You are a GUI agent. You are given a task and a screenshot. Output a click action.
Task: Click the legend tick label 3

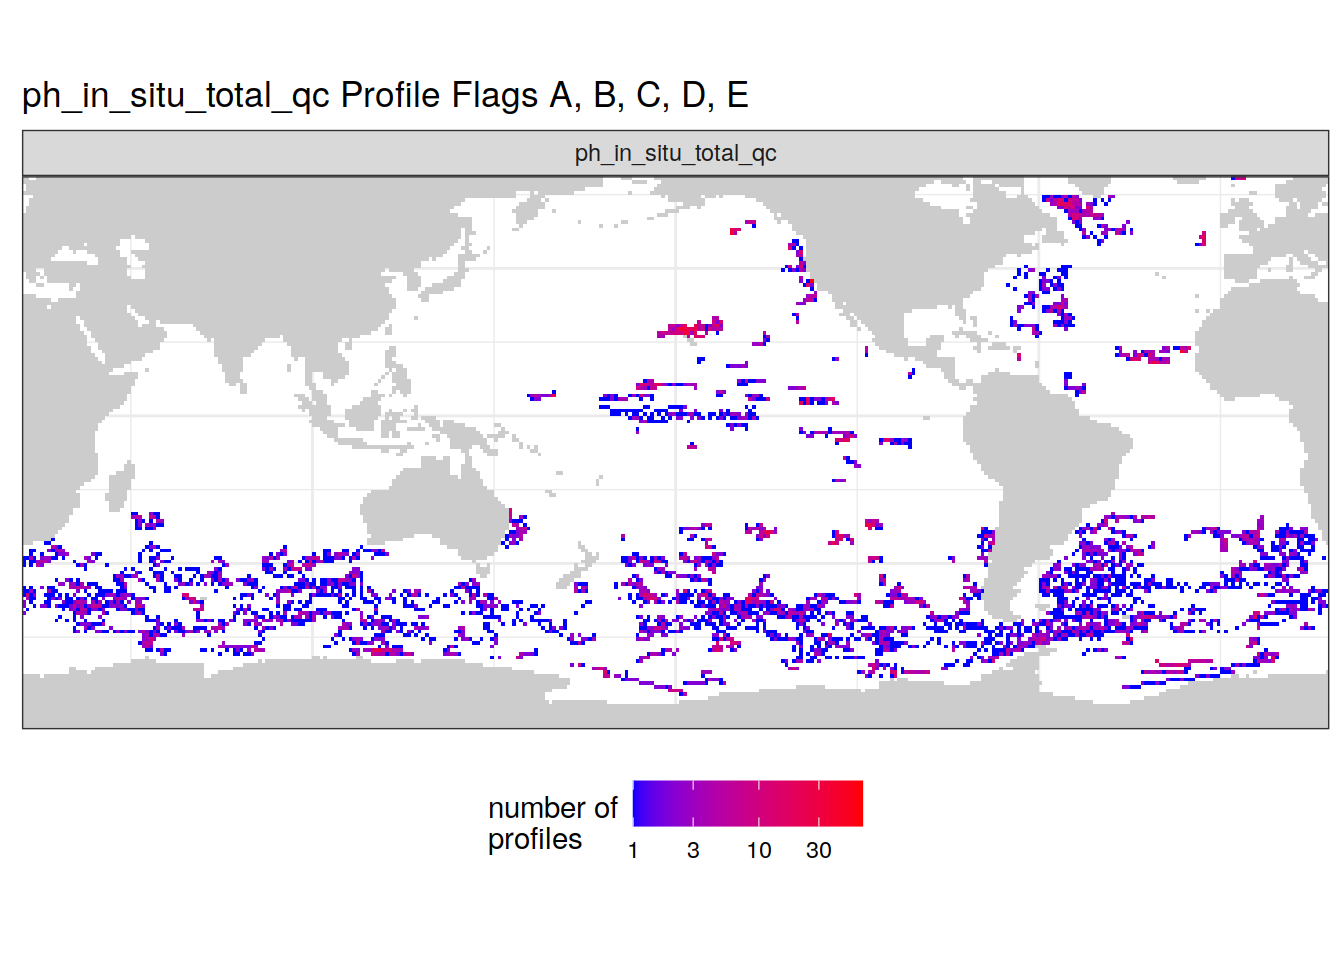point(693,850)
